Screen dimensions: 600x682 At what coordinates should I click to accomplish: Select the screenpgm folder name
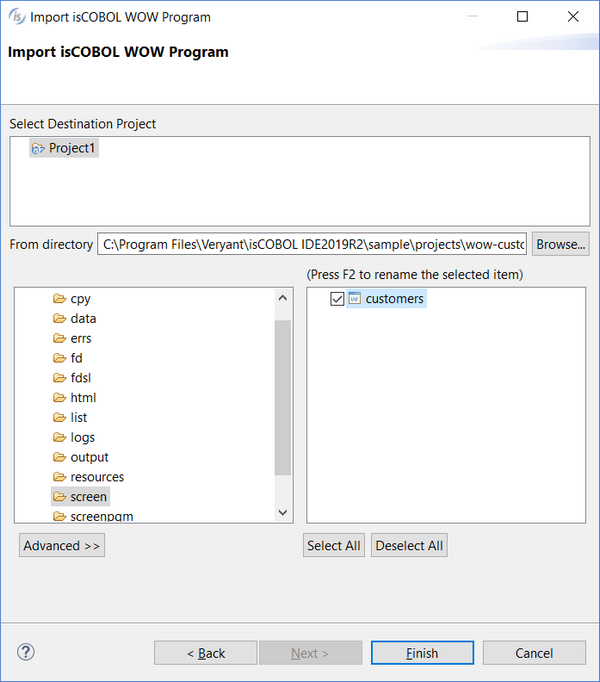pos(102,517)
